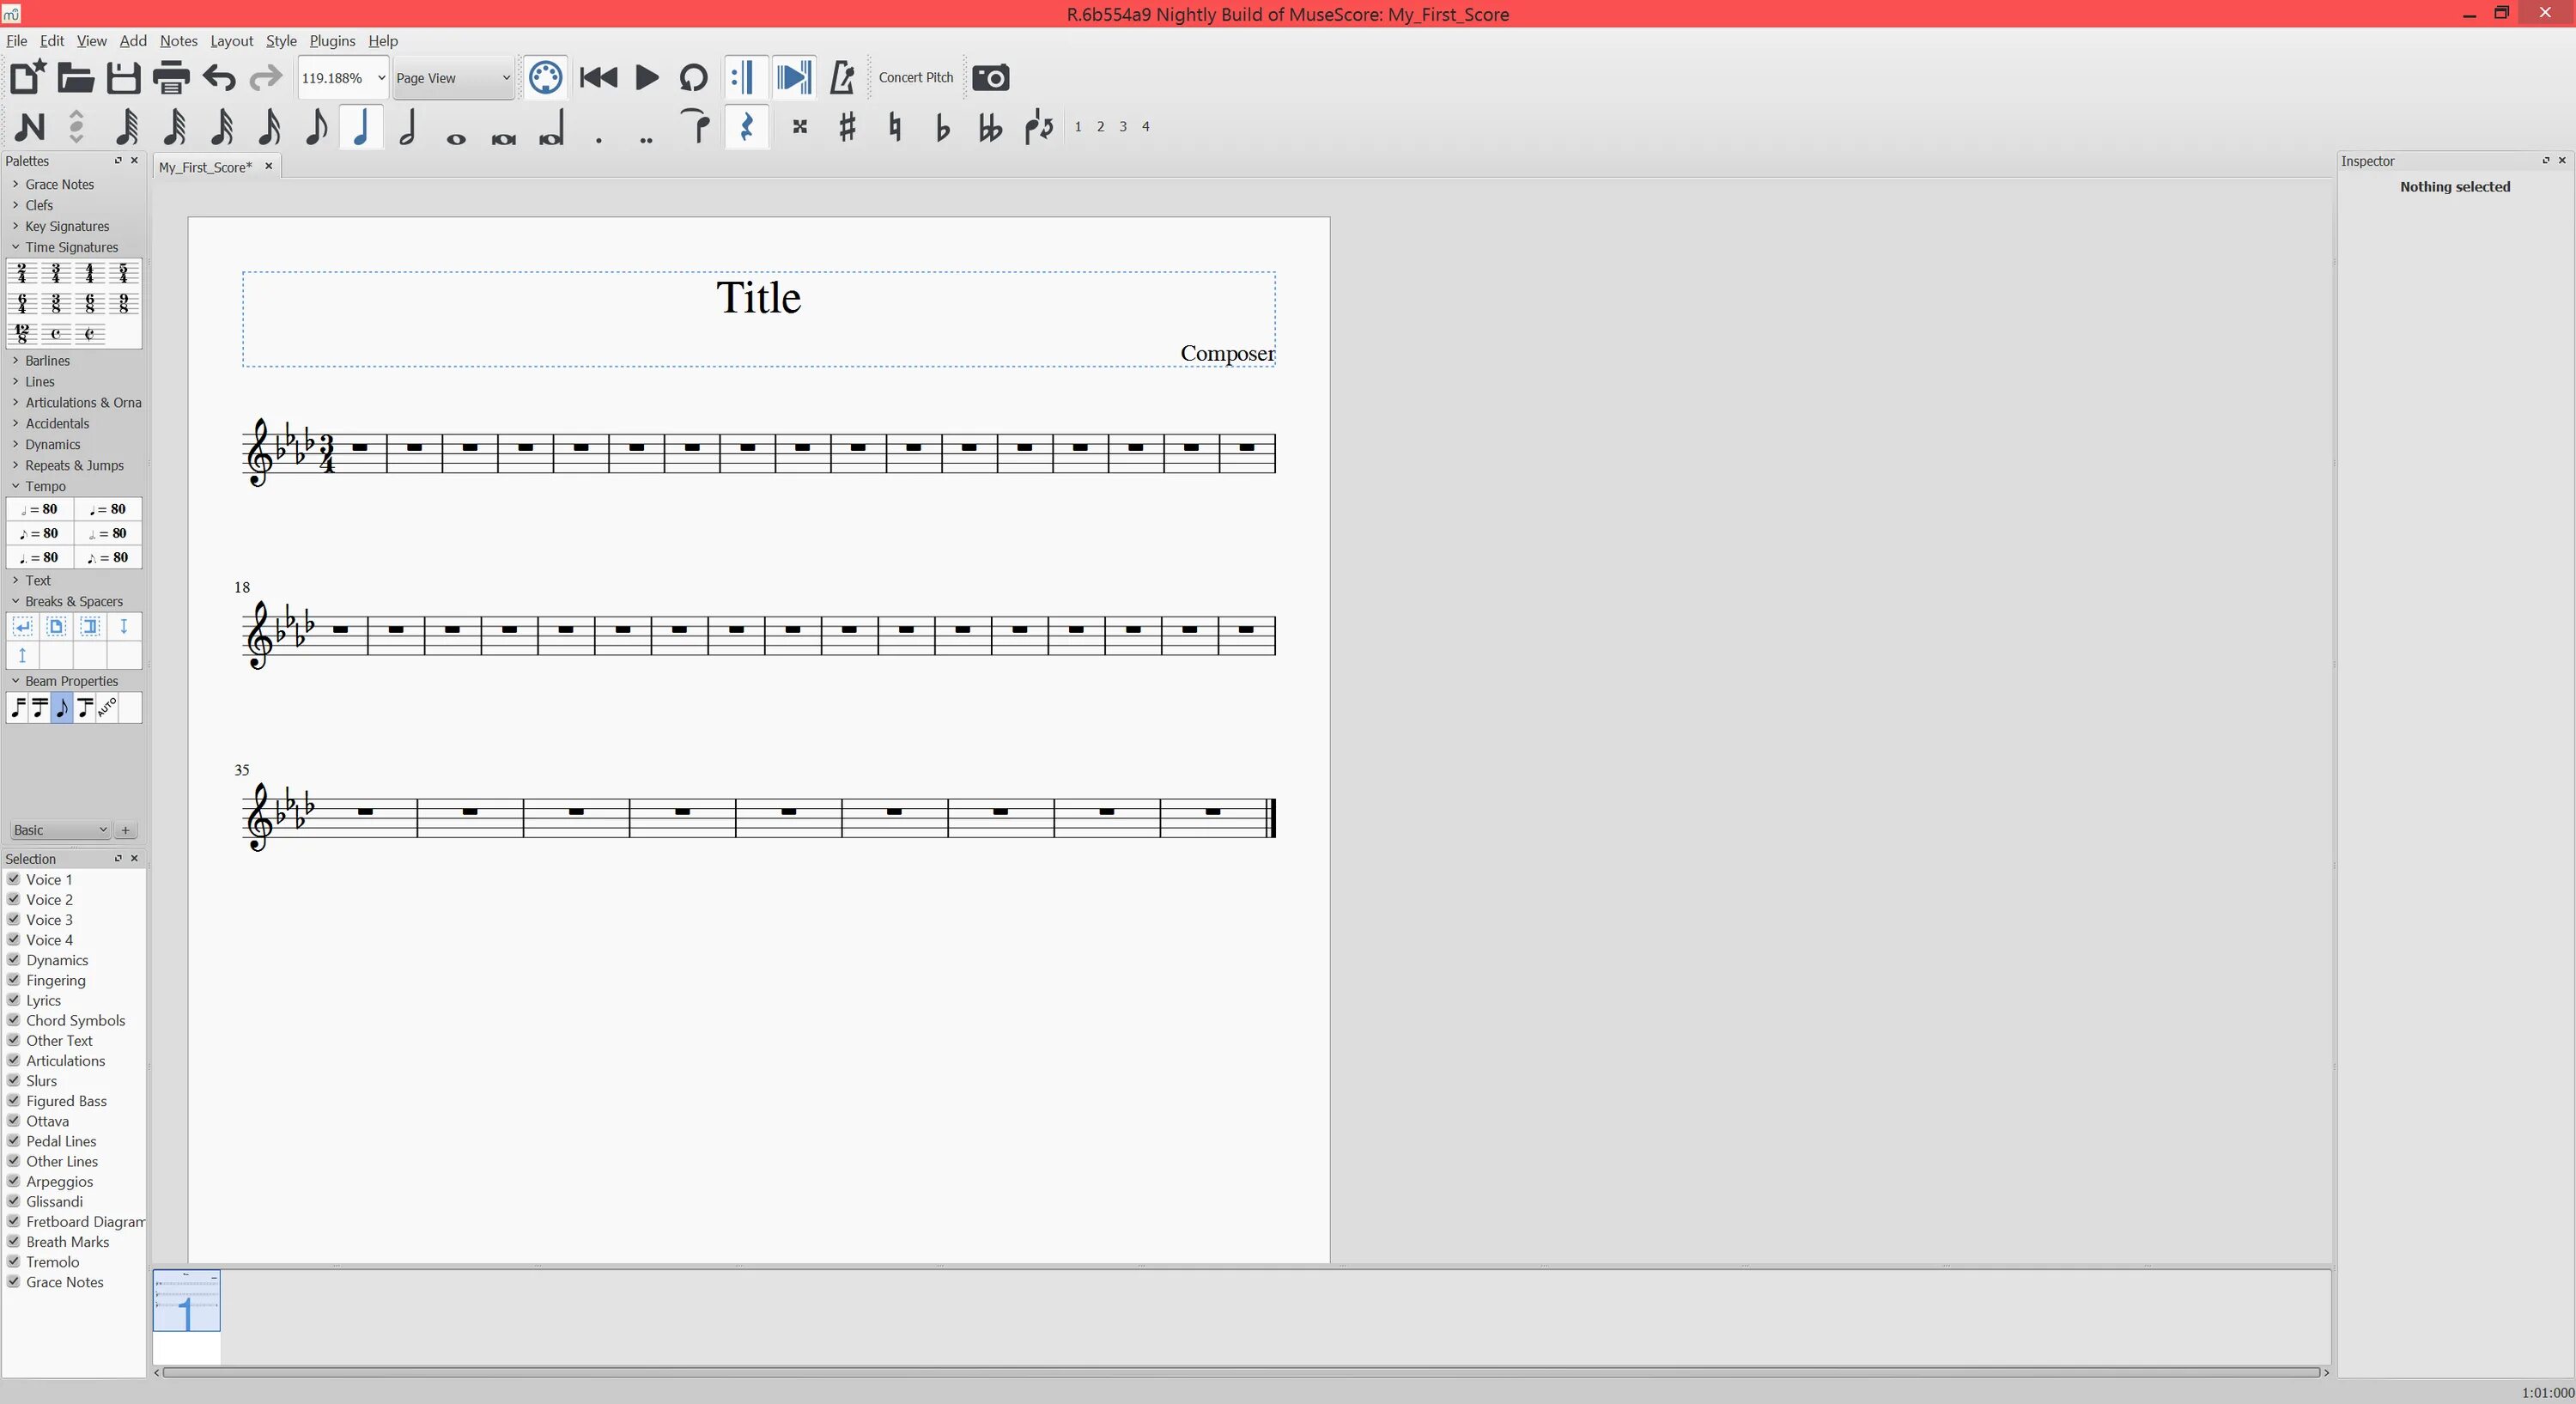Image resolution: width=2576 pixels, height=1404 pixels.
Task: Select the tie icon in toolbar
Action: (696, 127)
